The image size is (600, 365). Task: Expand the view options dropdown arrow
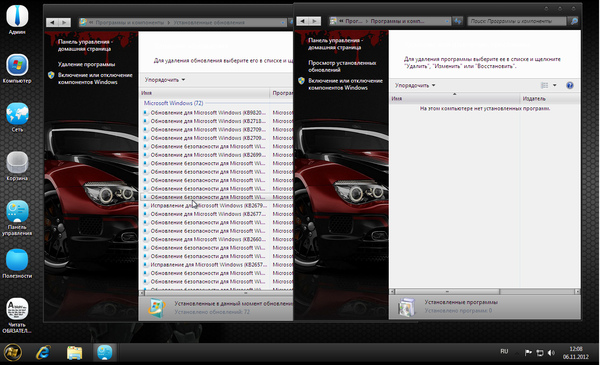[554, 85]
